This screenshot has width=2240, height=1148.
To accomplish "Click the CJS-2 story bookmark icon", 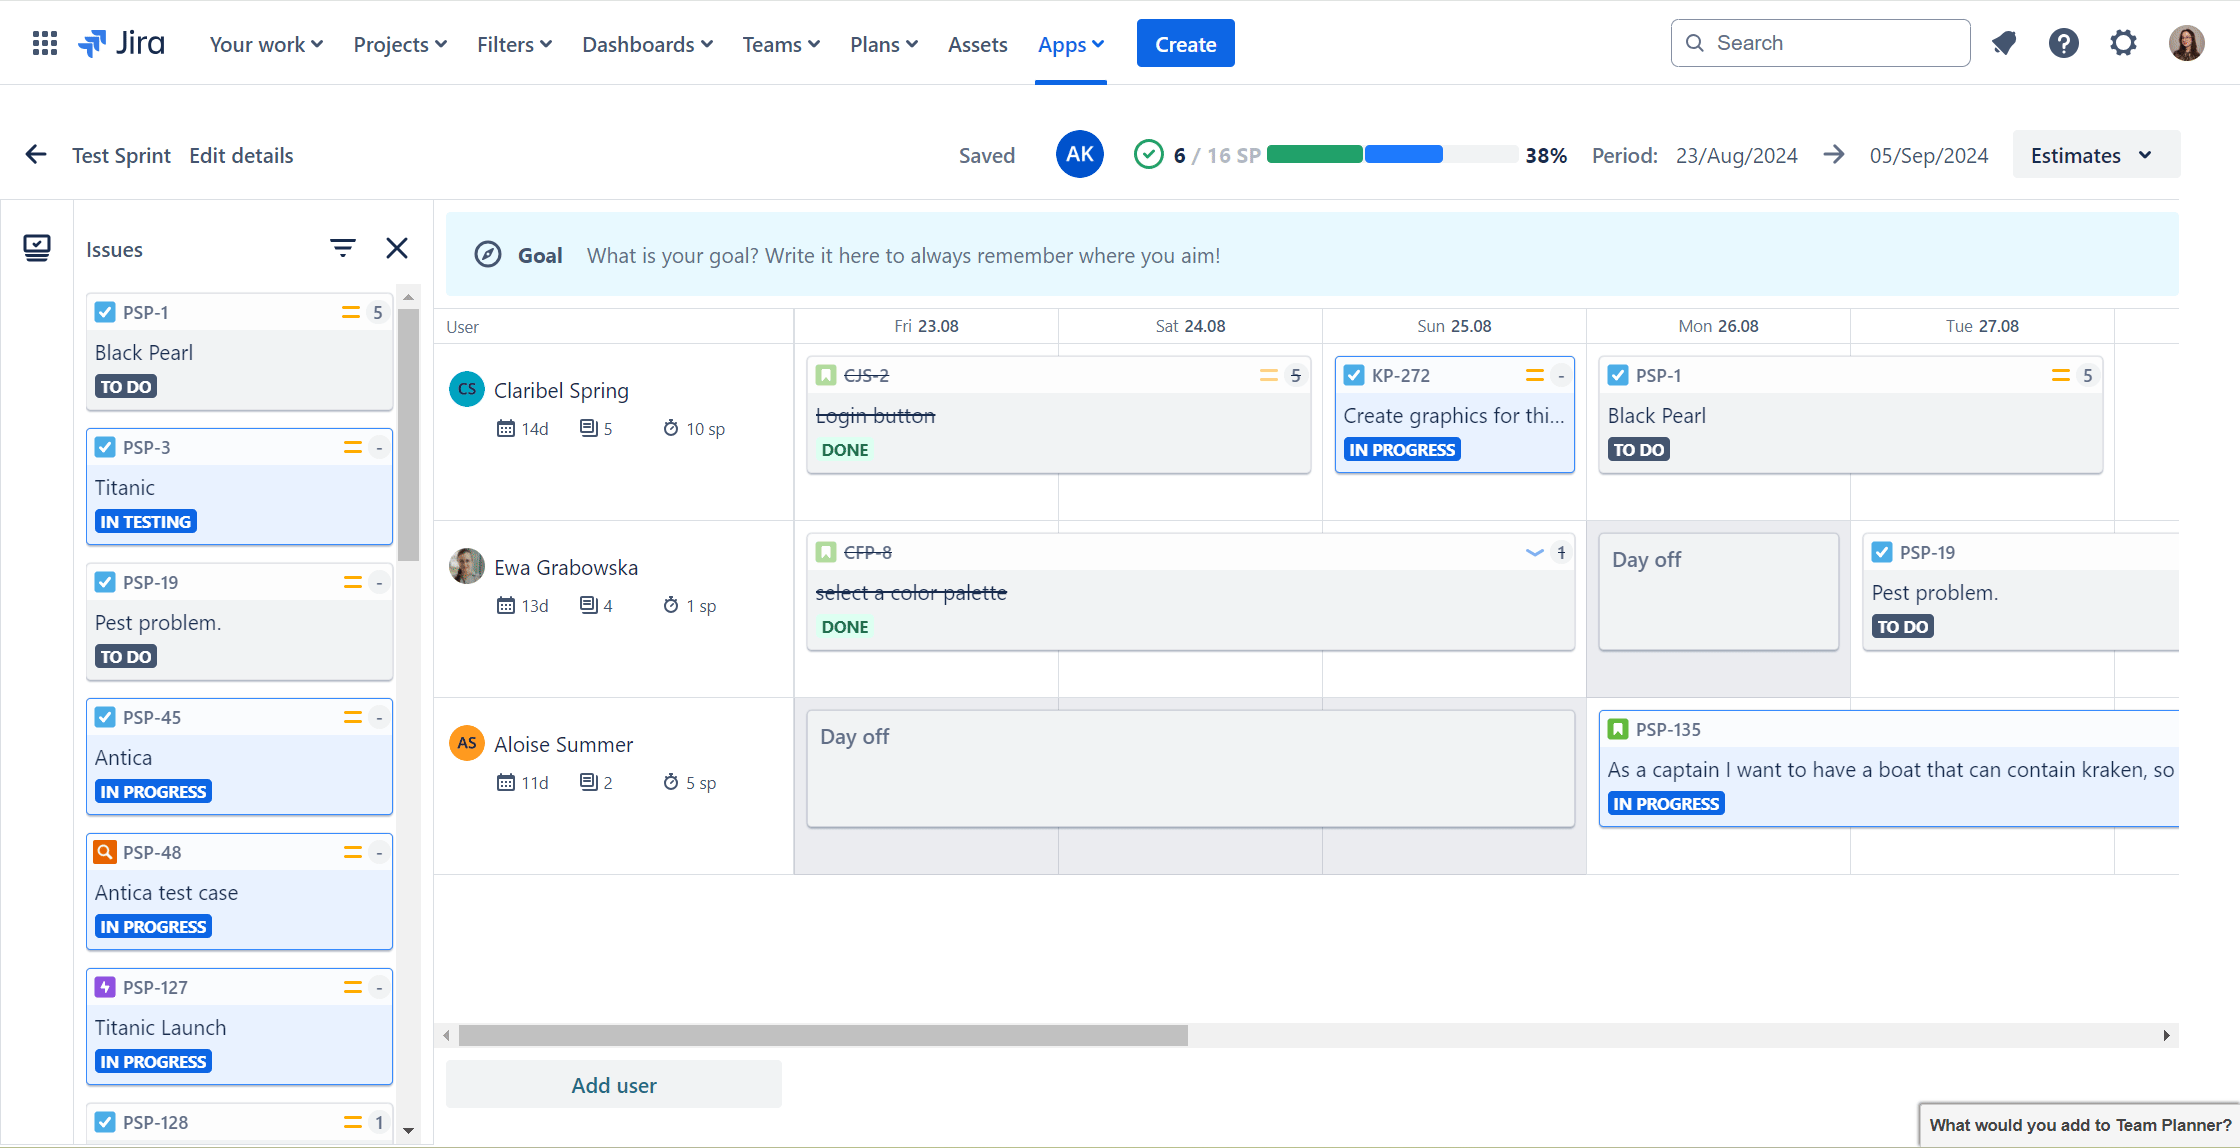I will click(x=826, y=375).
